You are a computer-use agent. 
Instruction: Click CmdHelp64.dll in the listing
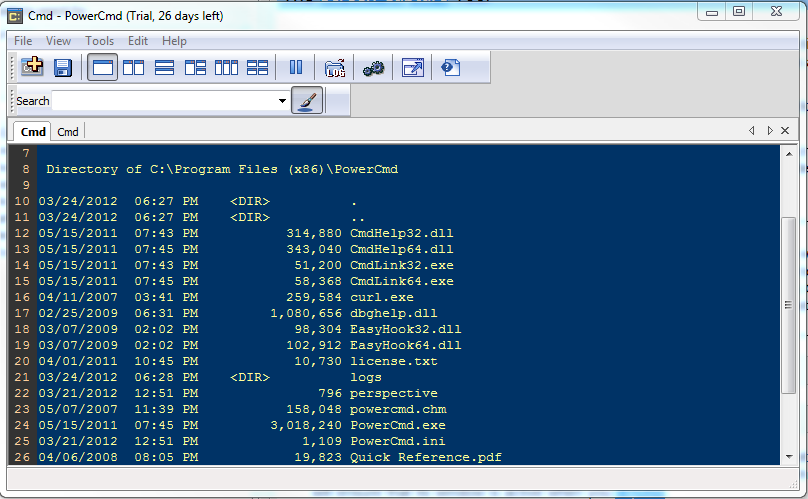(401, 249)
